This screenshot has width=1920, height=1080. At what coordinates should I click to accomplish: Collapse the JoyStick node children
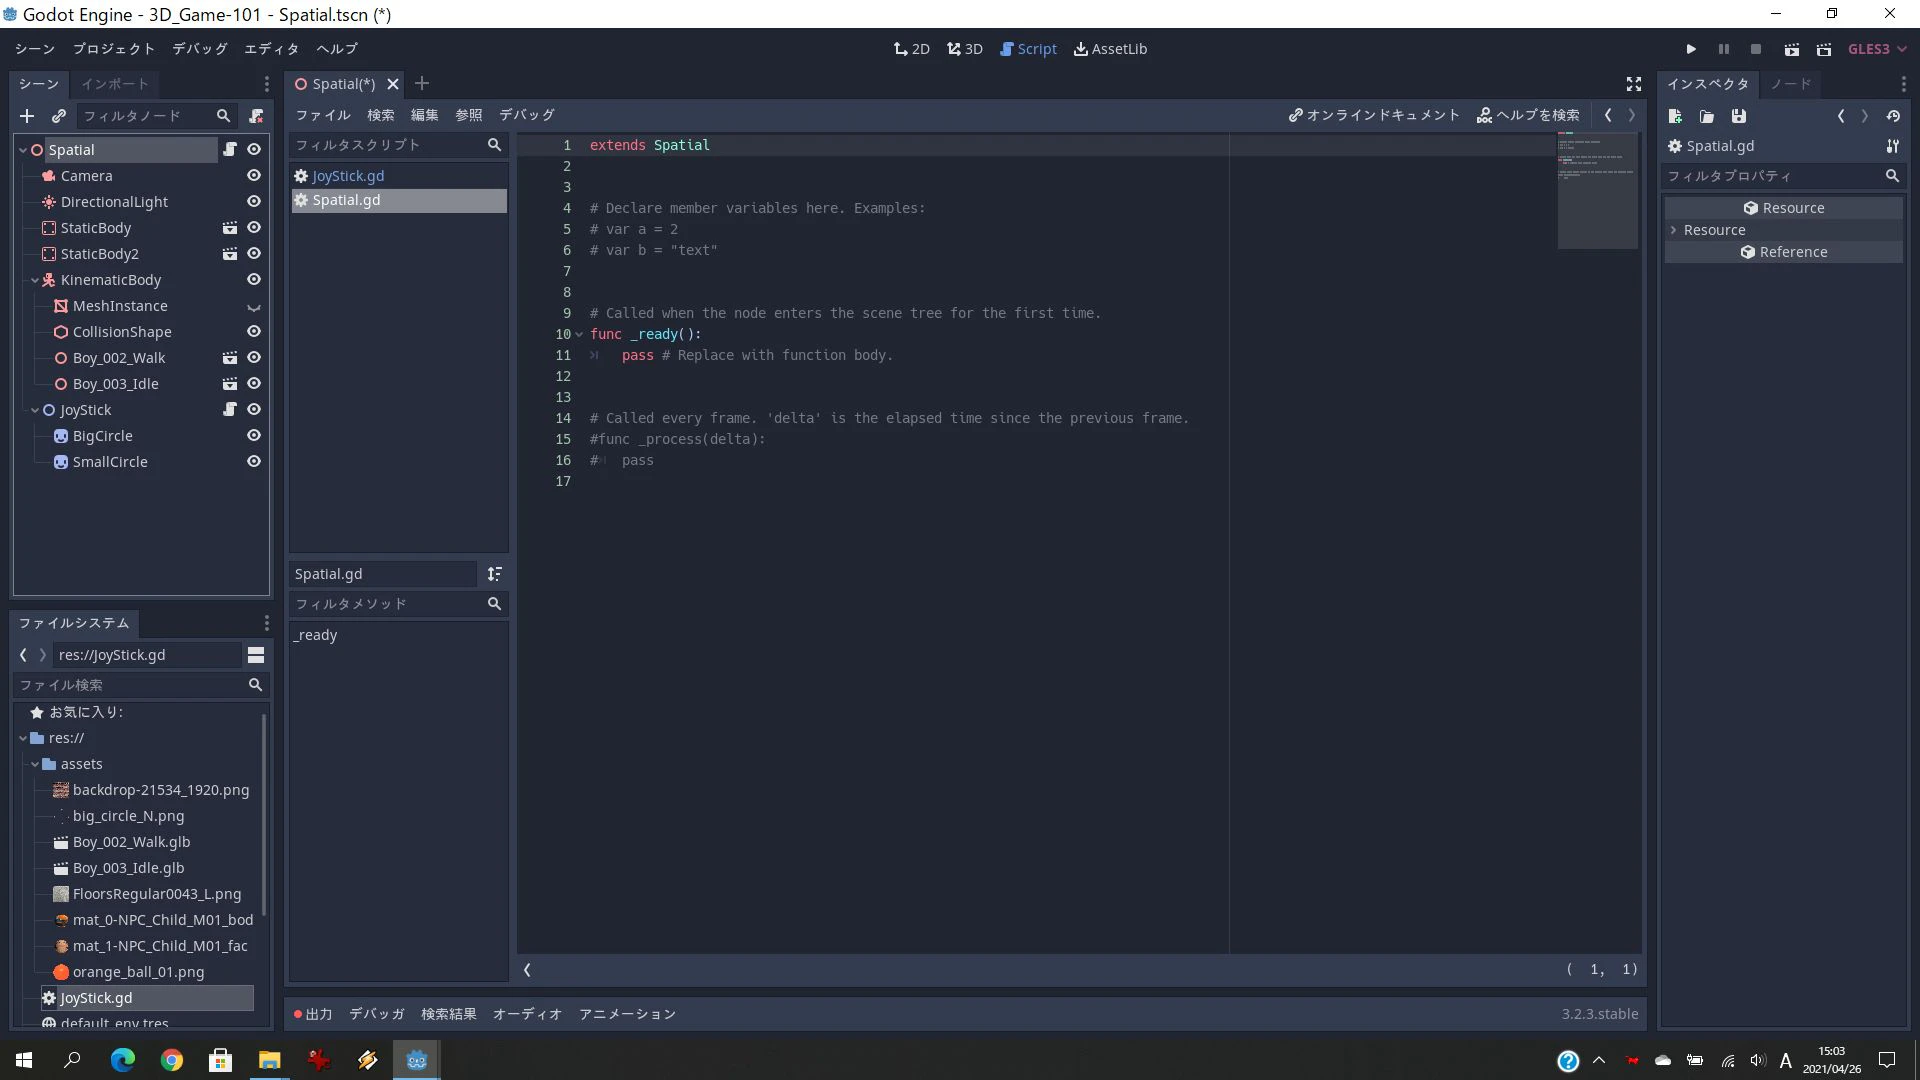click(x=35, y=410)
